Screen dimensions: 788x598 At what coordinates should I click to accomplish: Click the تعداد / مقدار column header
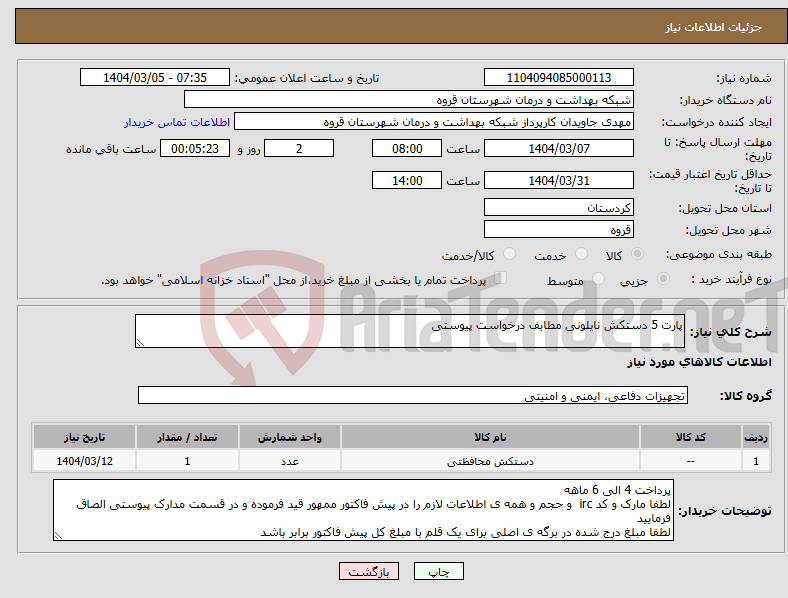point(187,437)
